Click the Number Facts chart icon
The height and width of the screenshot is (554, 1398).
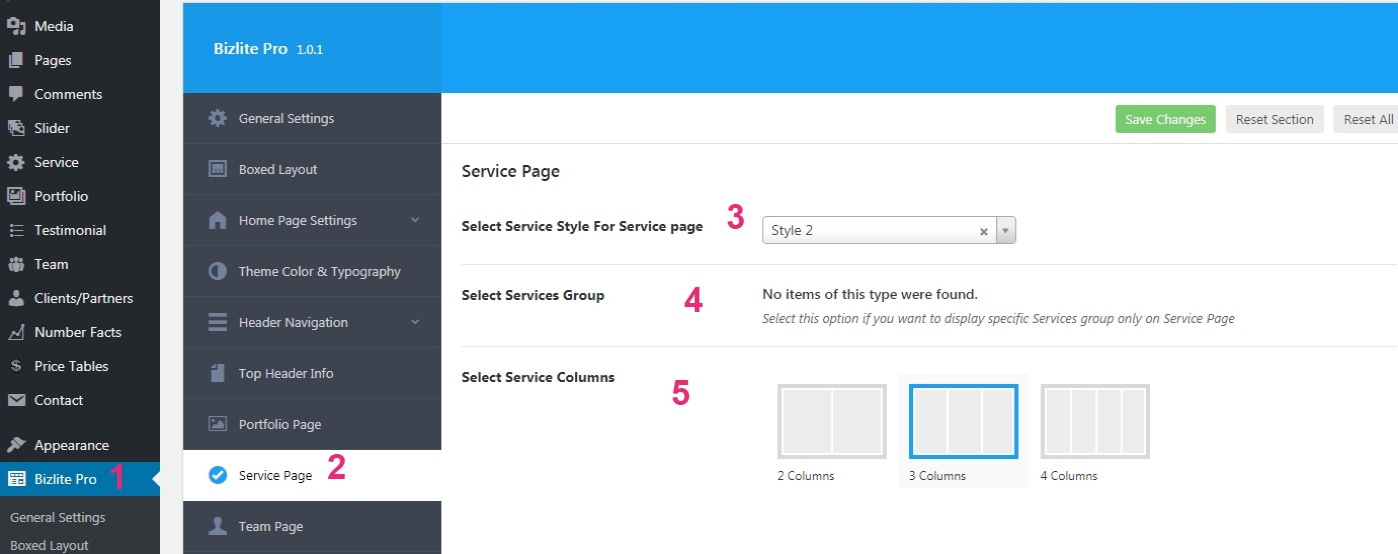(16, 332)
